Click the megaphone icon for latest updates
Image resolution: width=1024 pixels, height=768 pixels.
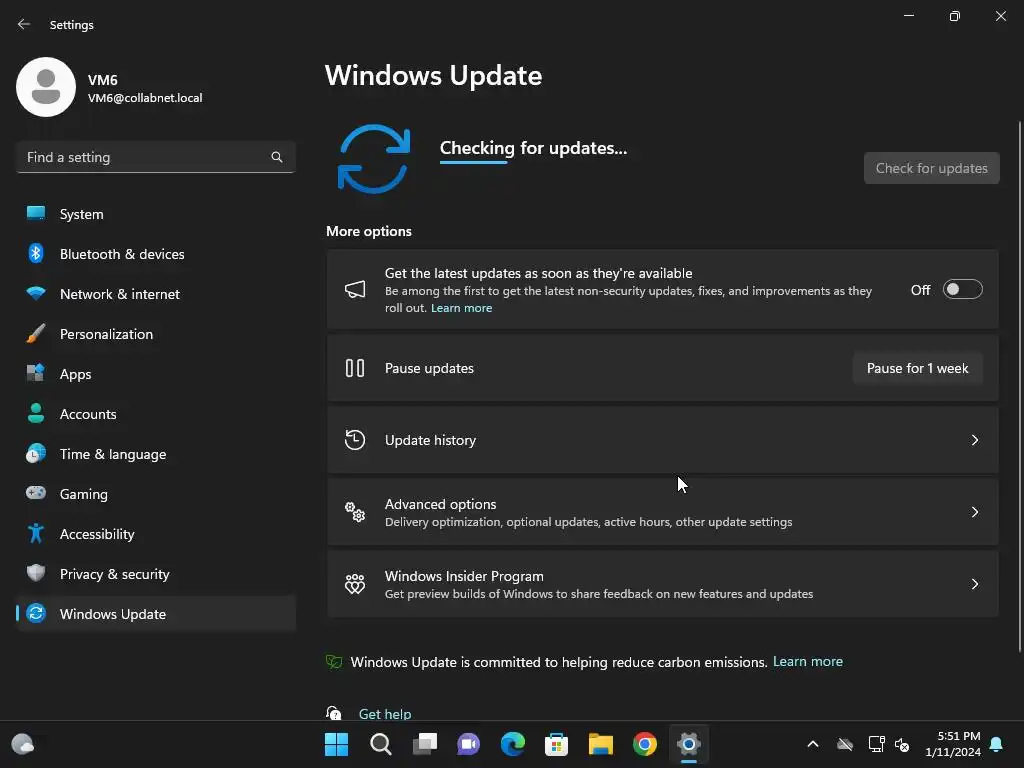pyautogui.click(x=355, y=289)
